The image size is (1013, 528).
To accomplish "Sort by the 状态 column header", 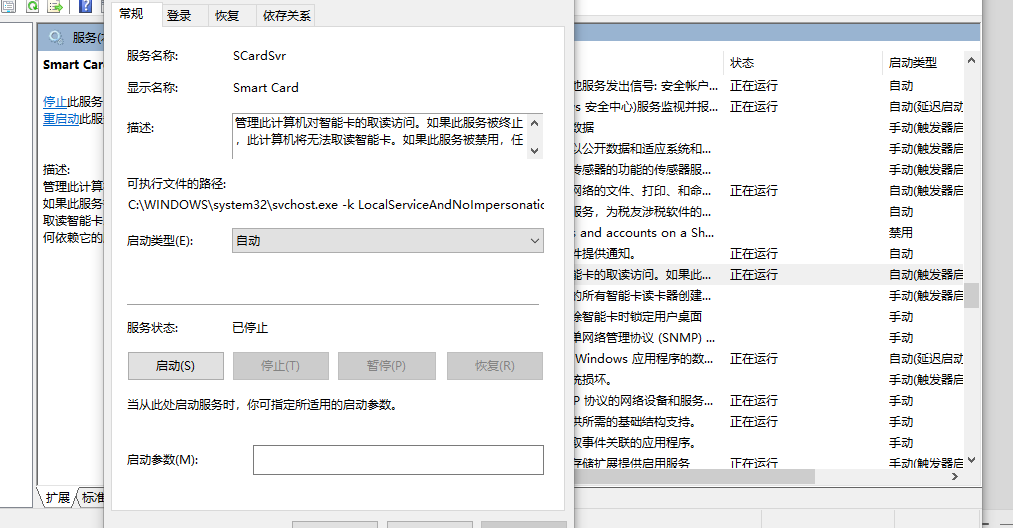I will click(801, 63).
